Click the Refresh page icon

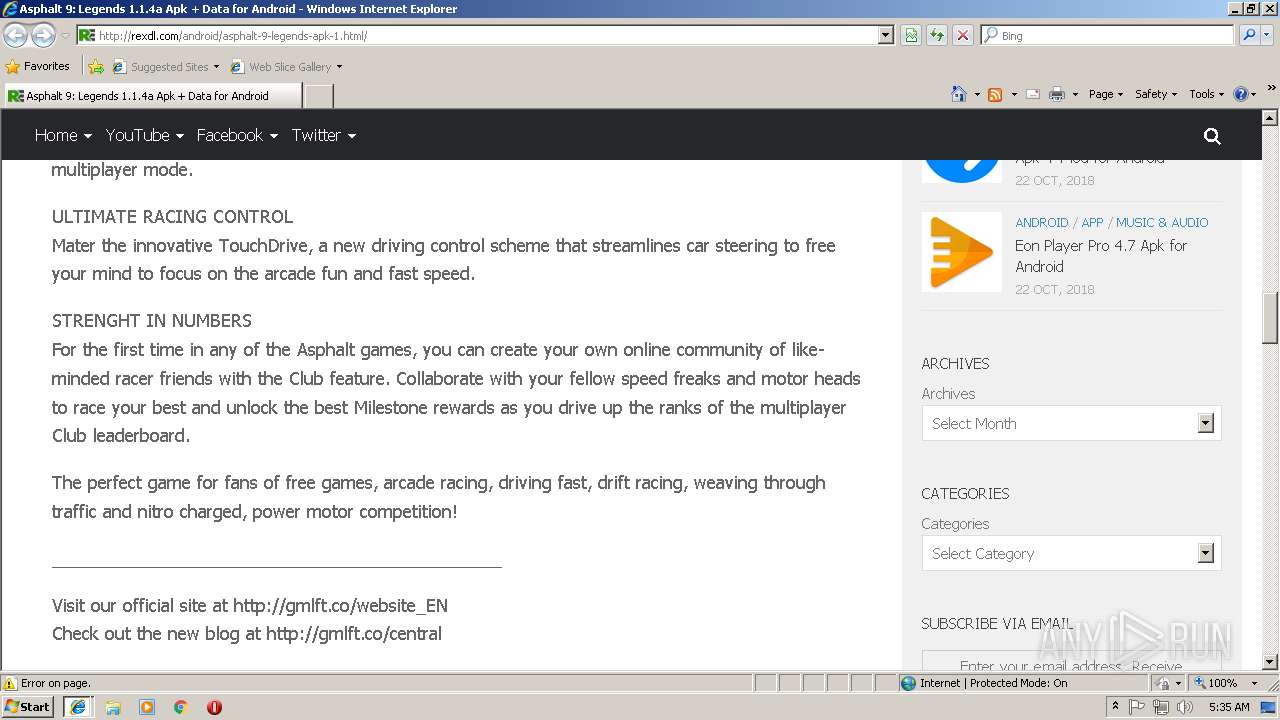(937, 35)
